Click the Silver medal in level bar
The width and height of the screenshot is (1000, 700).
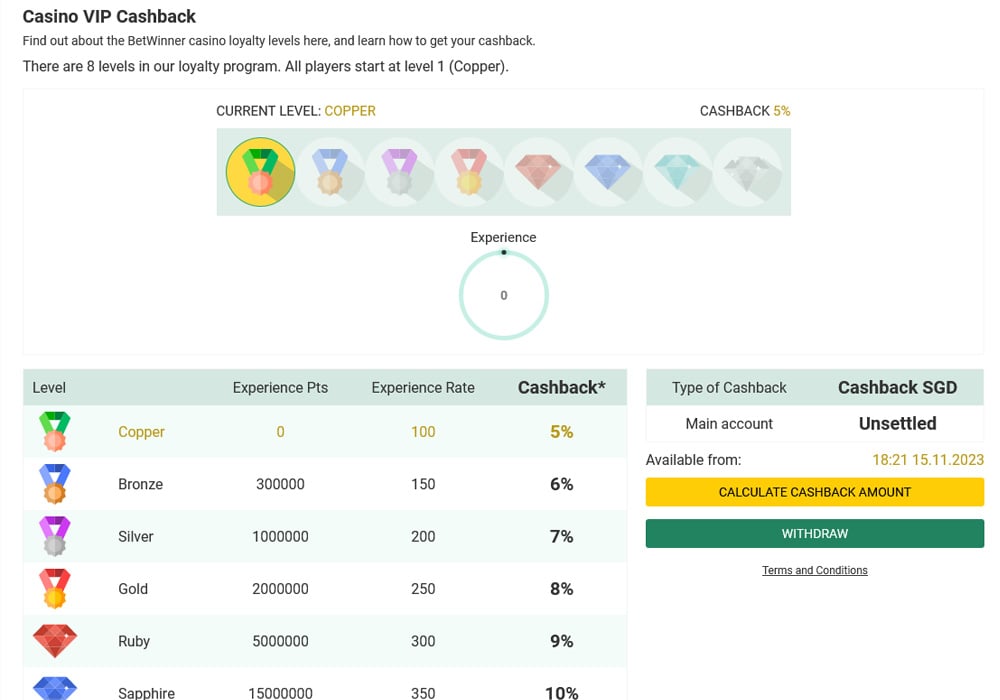[x=400, y=172]
